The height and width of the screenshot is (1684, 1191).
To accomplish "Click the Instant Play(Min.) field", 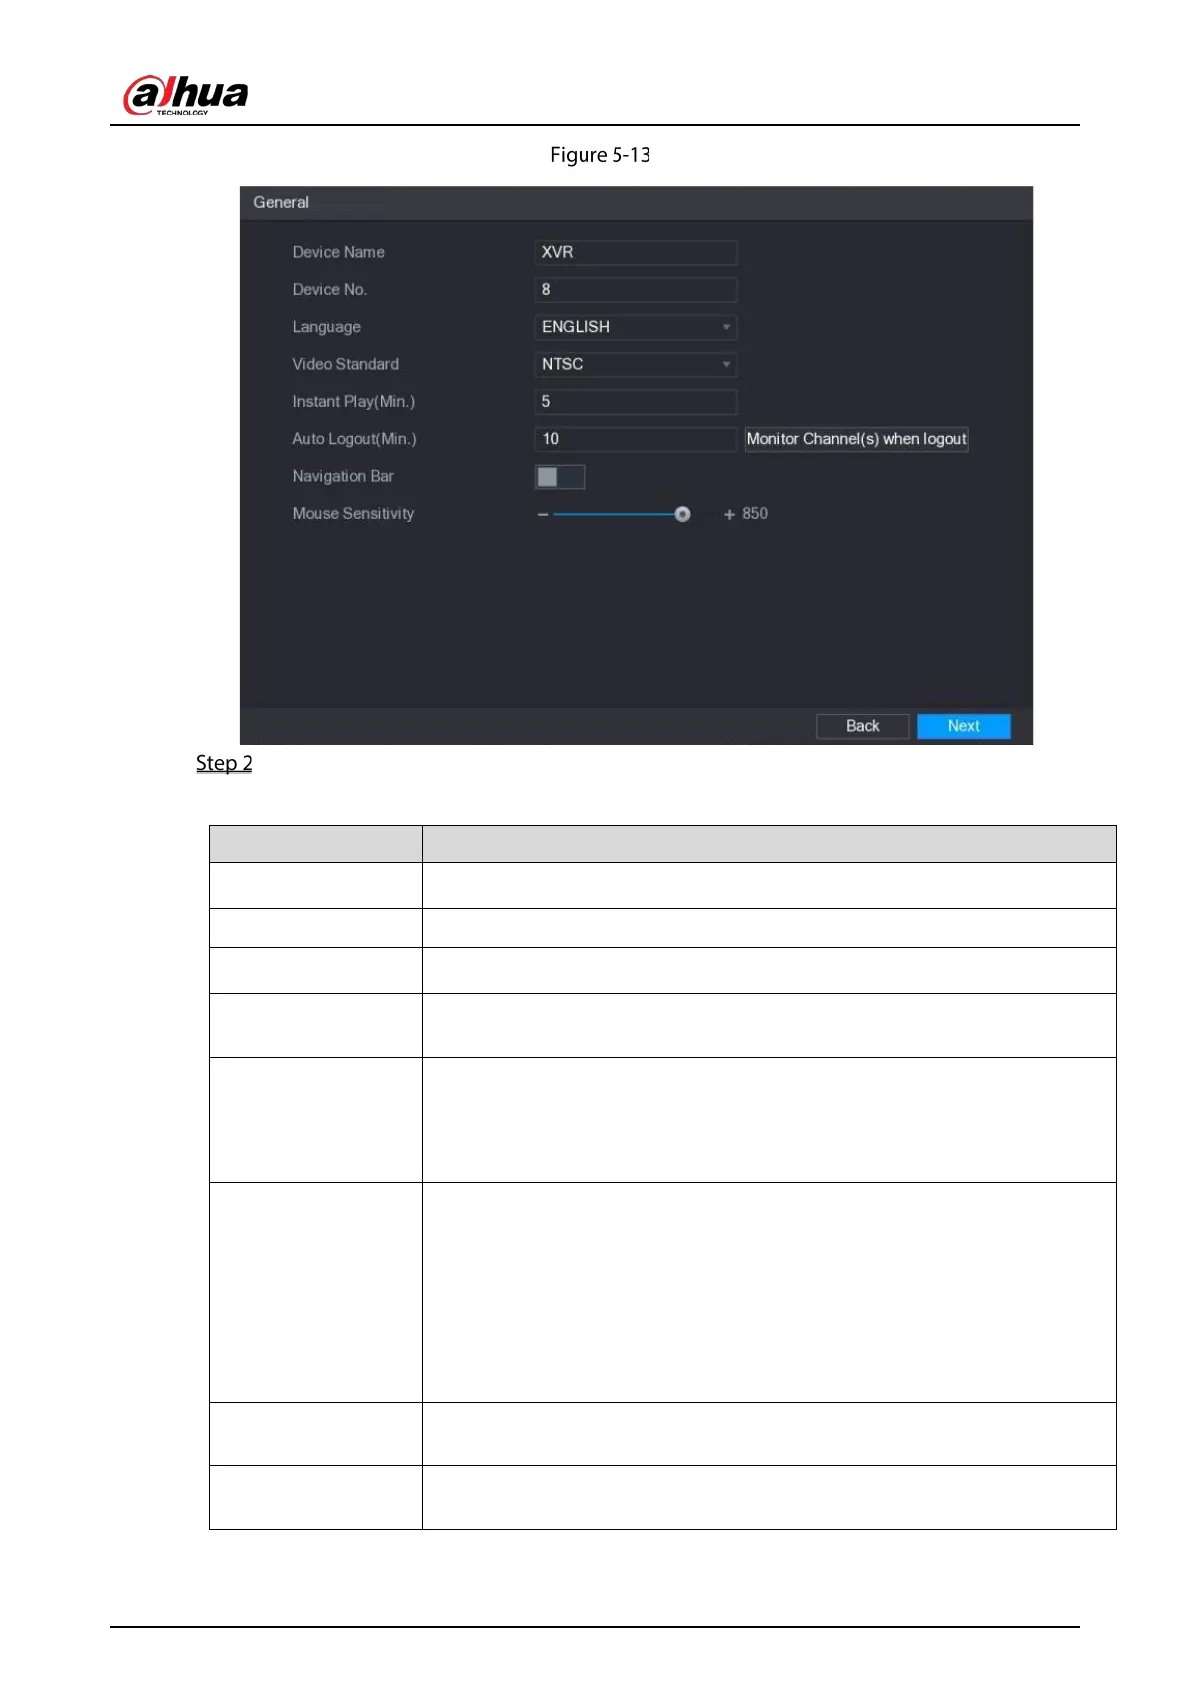I will (636, 401).
